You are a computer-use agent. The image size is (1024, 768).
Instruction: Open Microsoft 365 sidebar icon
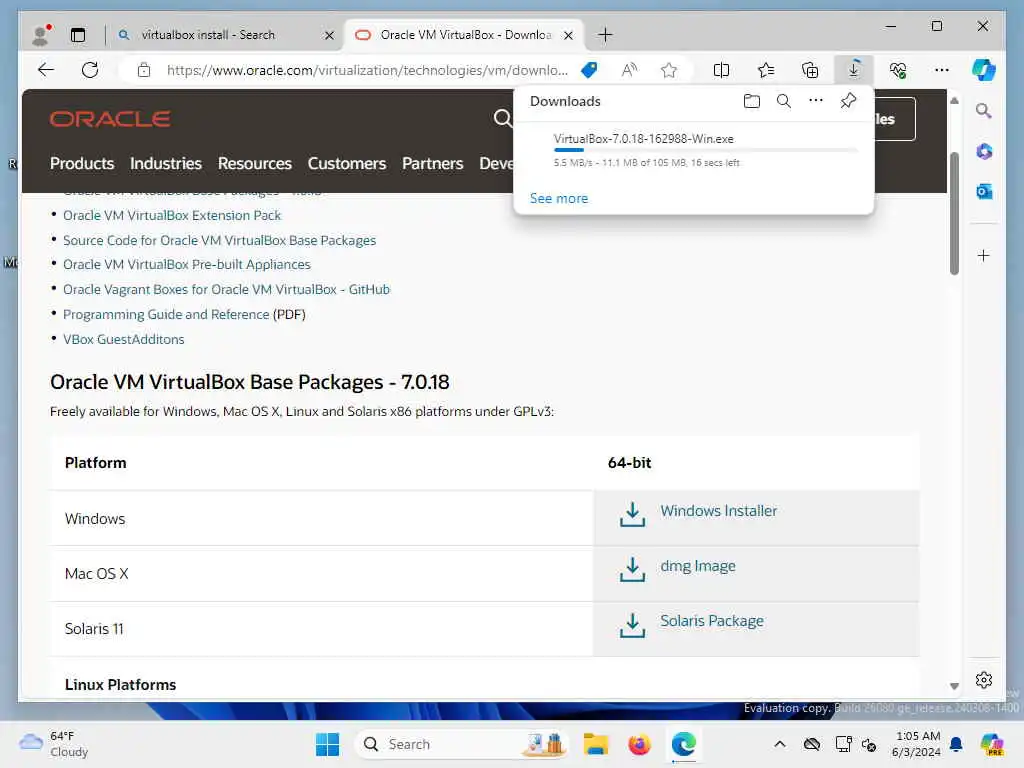point(984,152)
